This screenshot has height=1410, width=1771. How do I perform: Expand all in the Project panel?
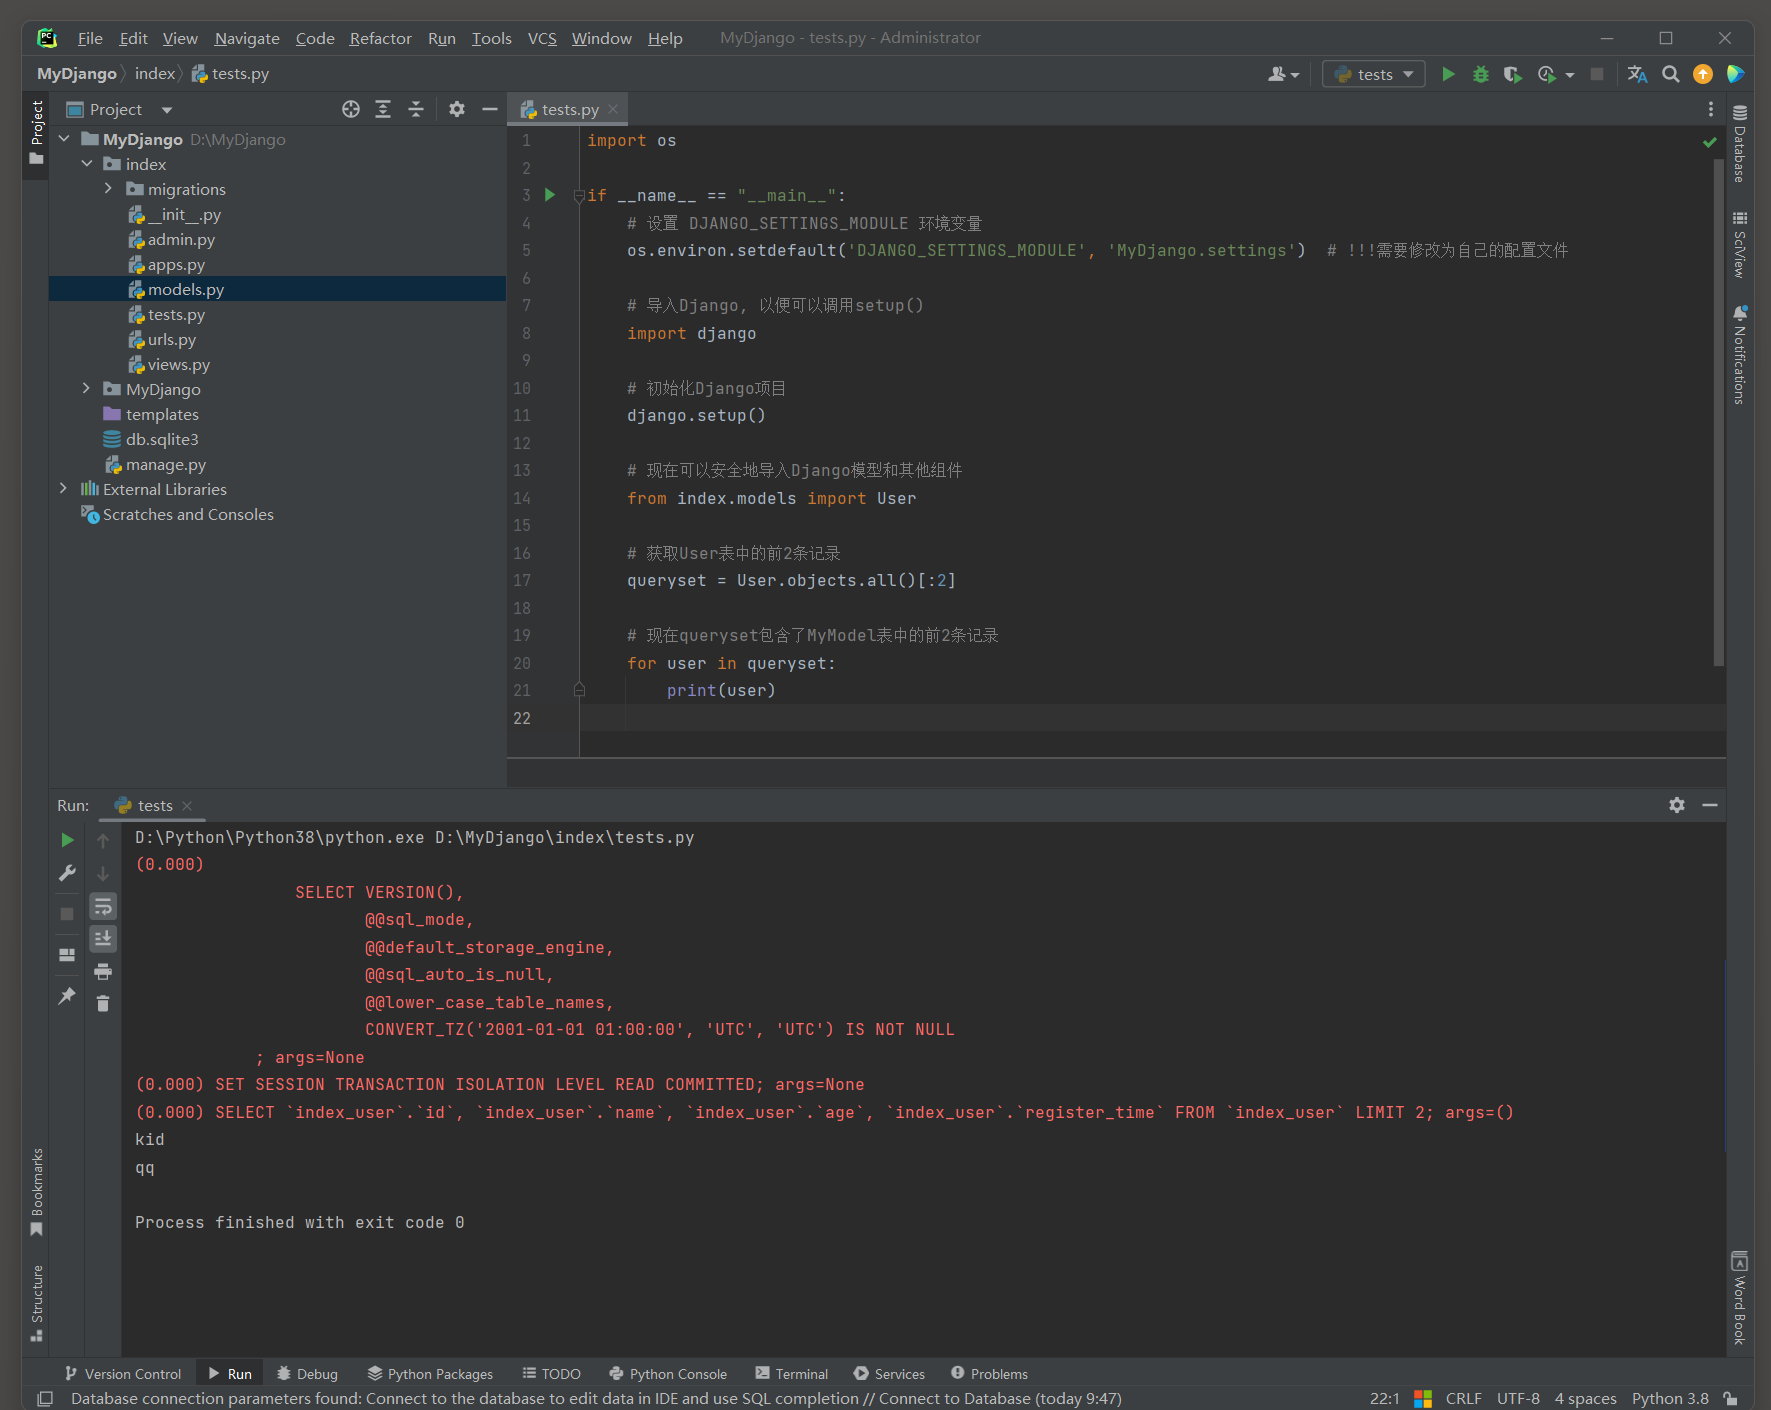383,109
